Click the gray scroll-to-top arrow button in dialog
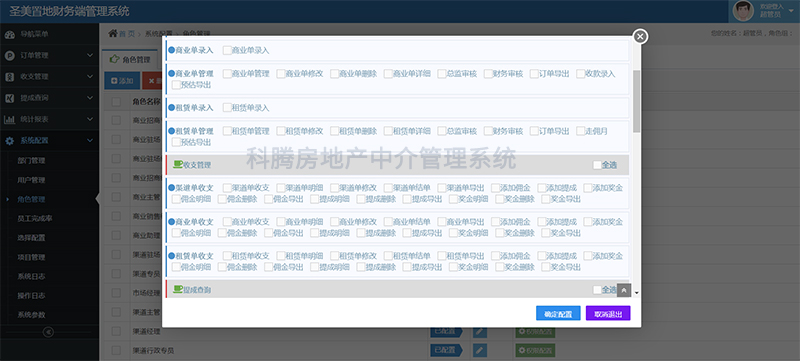 point(623,290)
